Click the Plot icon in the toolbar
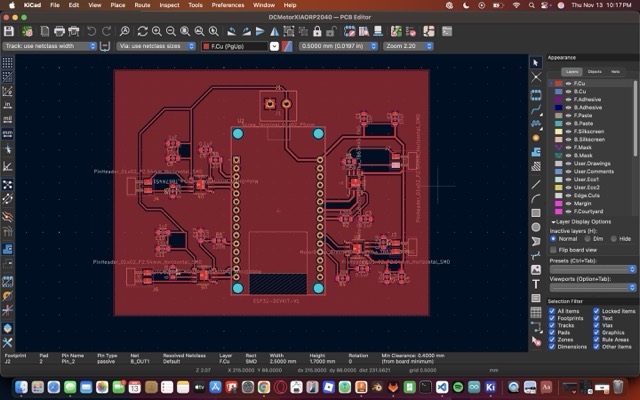The height and width of the screenshot is (400, 640). 74,31
